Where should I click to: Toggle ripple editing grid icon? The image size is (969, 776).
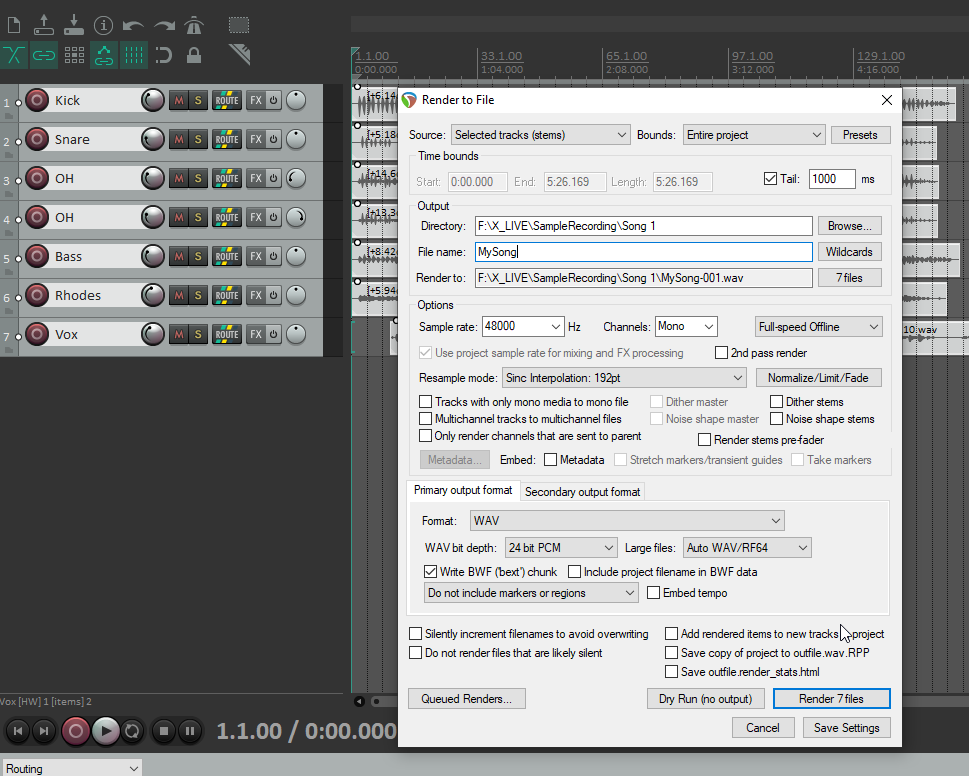[x=74, y=56]
